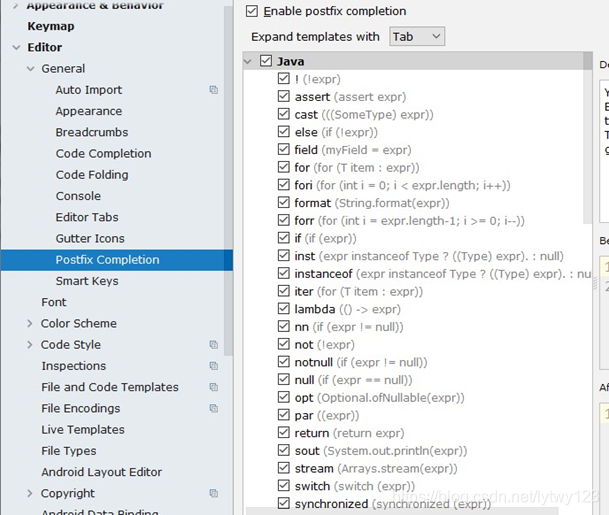Expand the Copyright node
Screen dimensions: 609x515
point(30,493)
